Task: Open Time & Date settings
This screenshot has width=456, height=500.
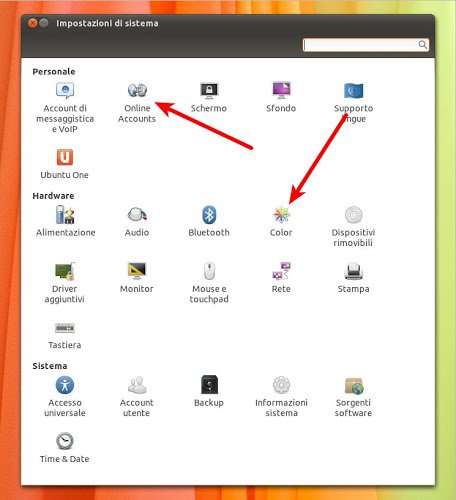Action: (x=65, y=448)
